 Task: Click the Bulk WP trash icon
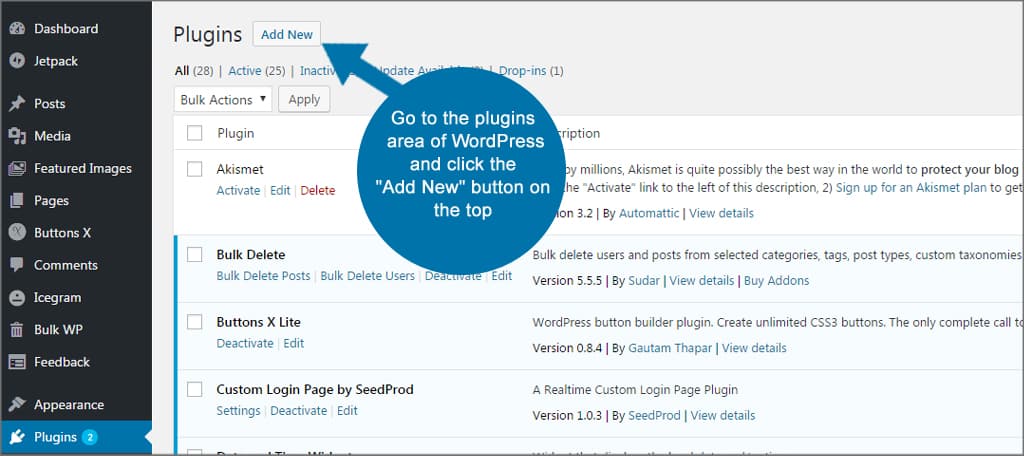pos(16,330)
